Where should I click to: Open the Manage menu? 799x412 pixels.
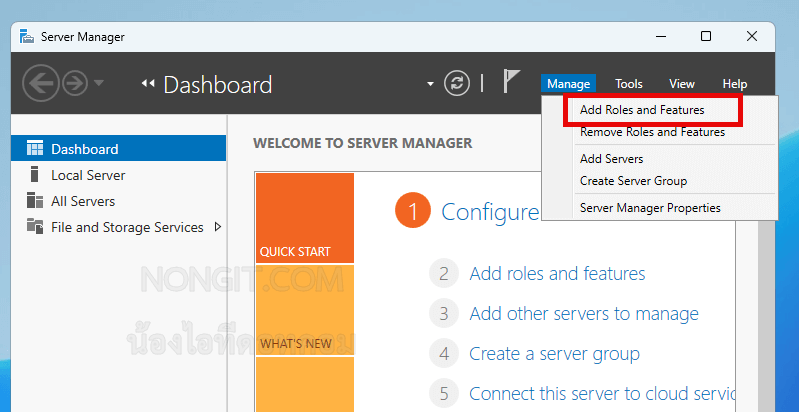click(x=568, y=84)
